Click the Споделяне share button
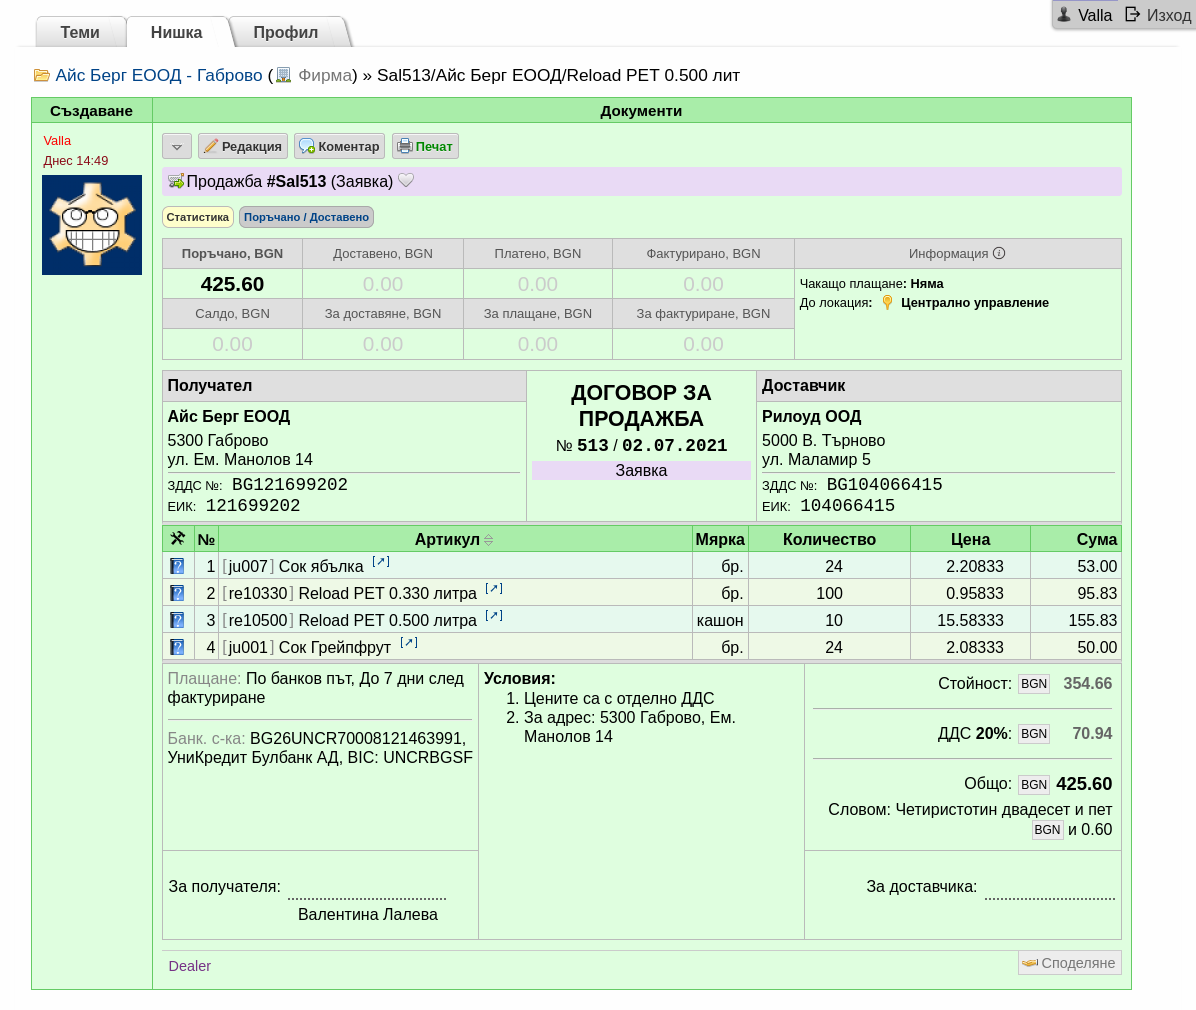 [1069, 963]
